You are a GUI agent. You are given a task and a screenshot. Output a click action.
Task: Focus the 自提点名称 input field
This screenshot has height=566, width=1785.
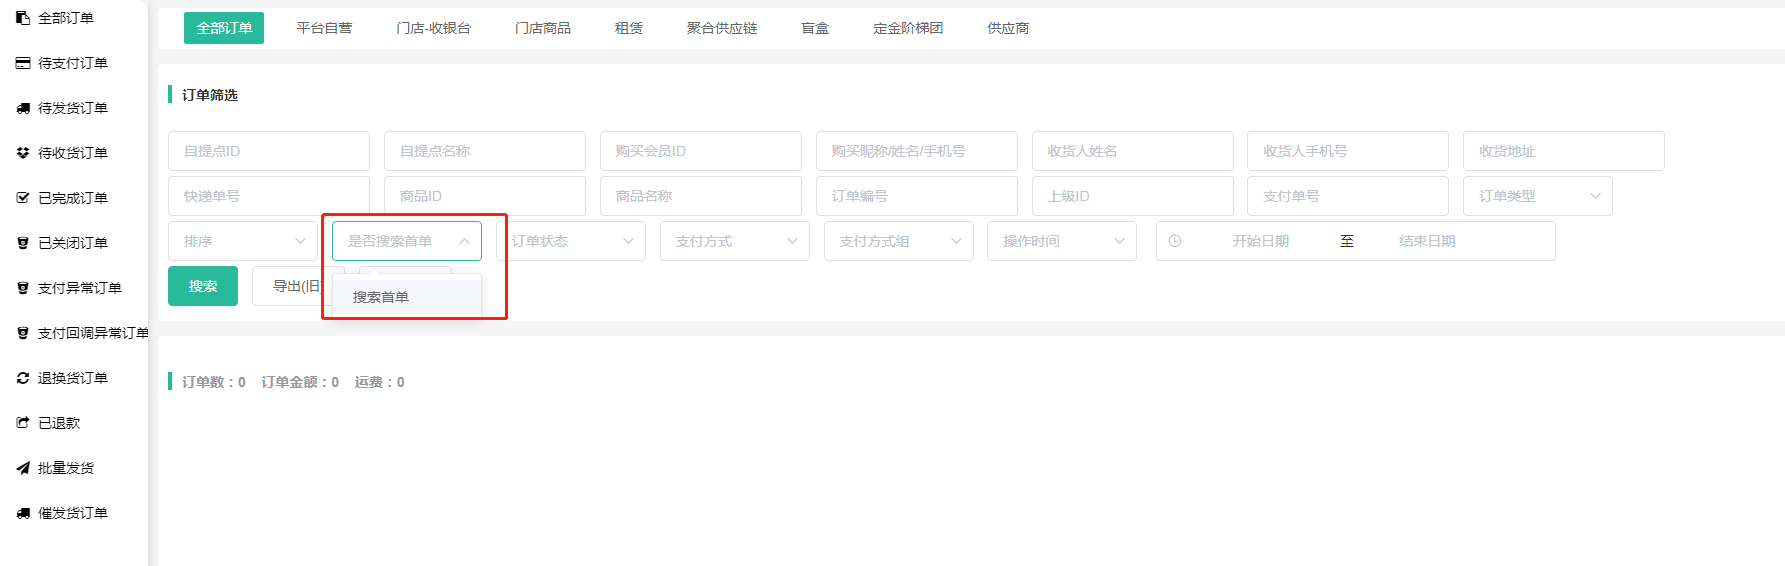[x=485, y=151]
